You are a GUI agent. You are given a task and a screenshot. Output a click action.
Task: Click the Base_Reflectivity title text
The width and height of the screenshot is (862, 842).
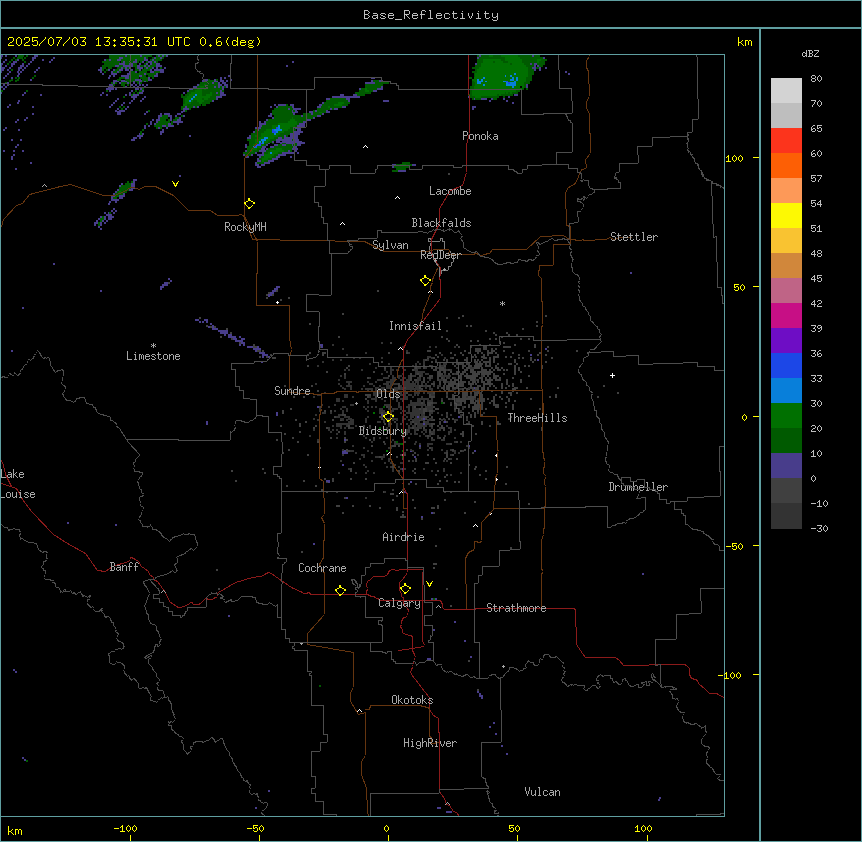(431, 15)
